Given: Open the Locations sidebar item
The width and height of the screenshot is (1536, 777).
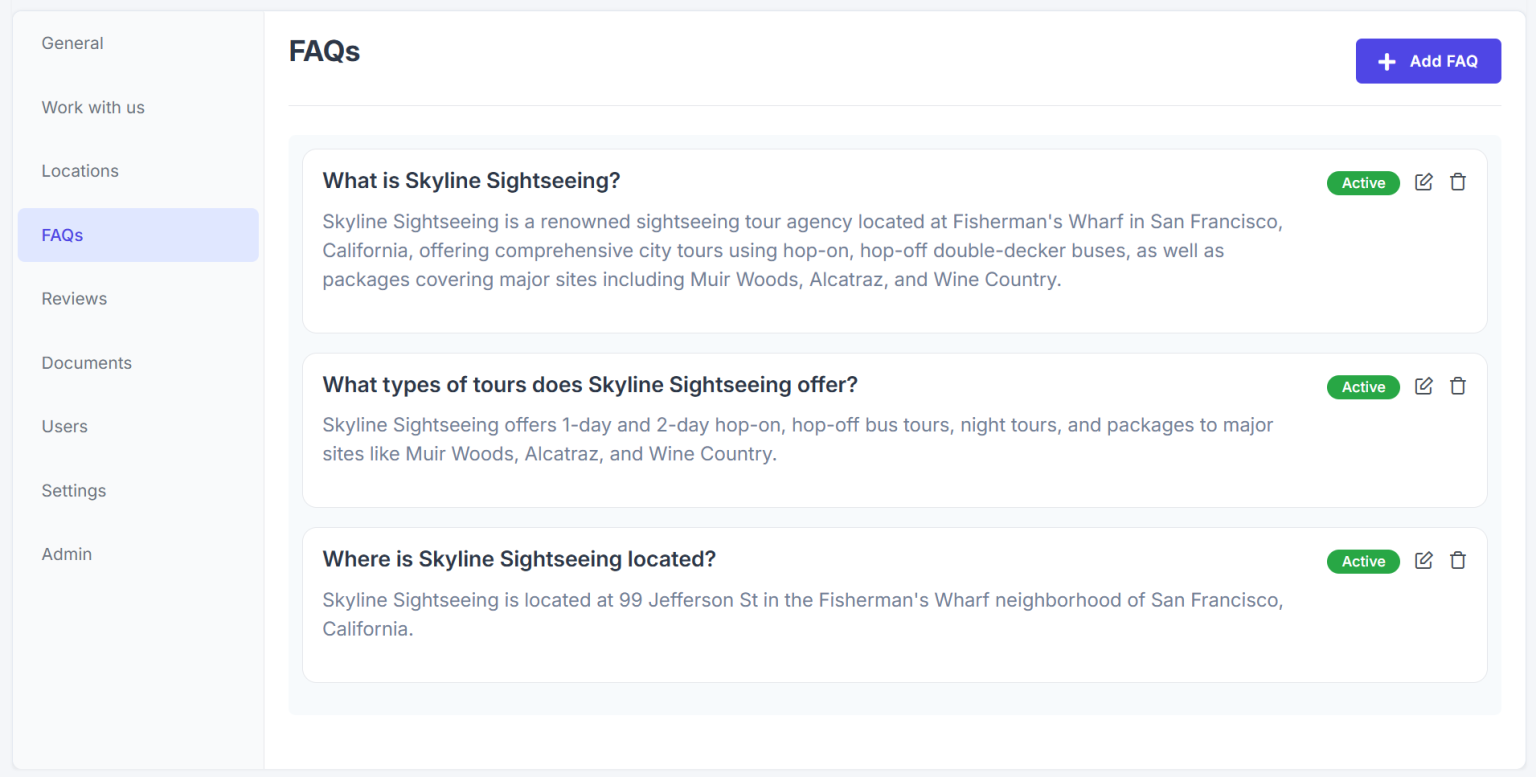Looking at the screenshot, I should (80, 171).
